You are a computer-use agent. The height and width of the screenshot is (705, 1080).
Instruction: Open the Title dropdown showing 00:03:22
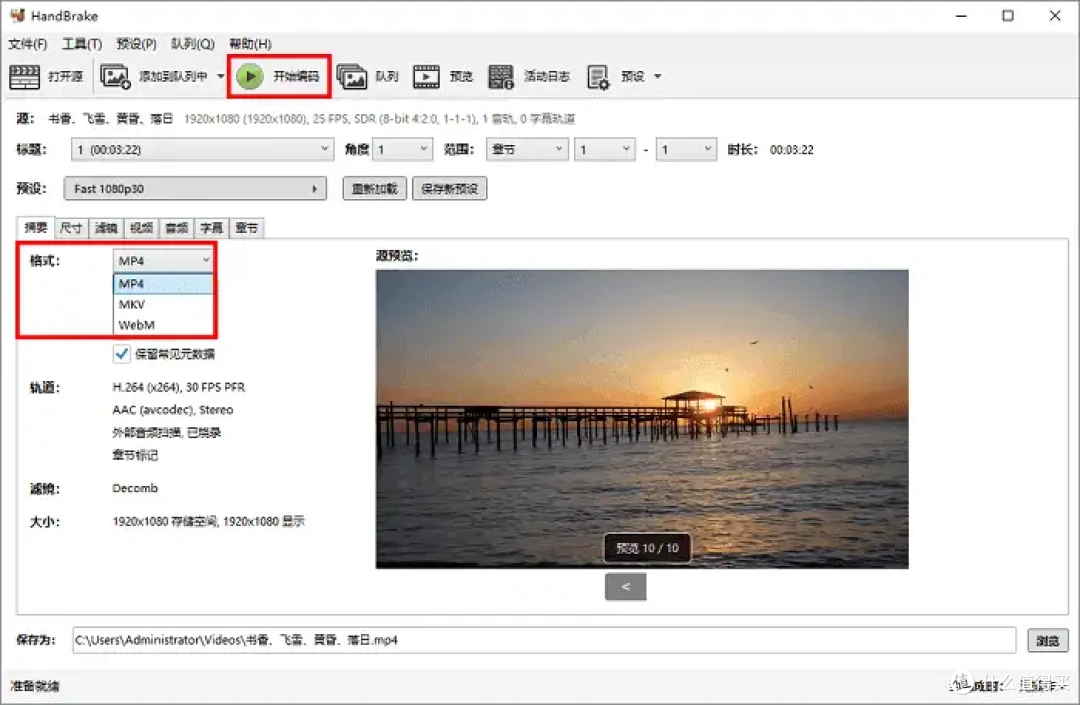coord(202,149)
